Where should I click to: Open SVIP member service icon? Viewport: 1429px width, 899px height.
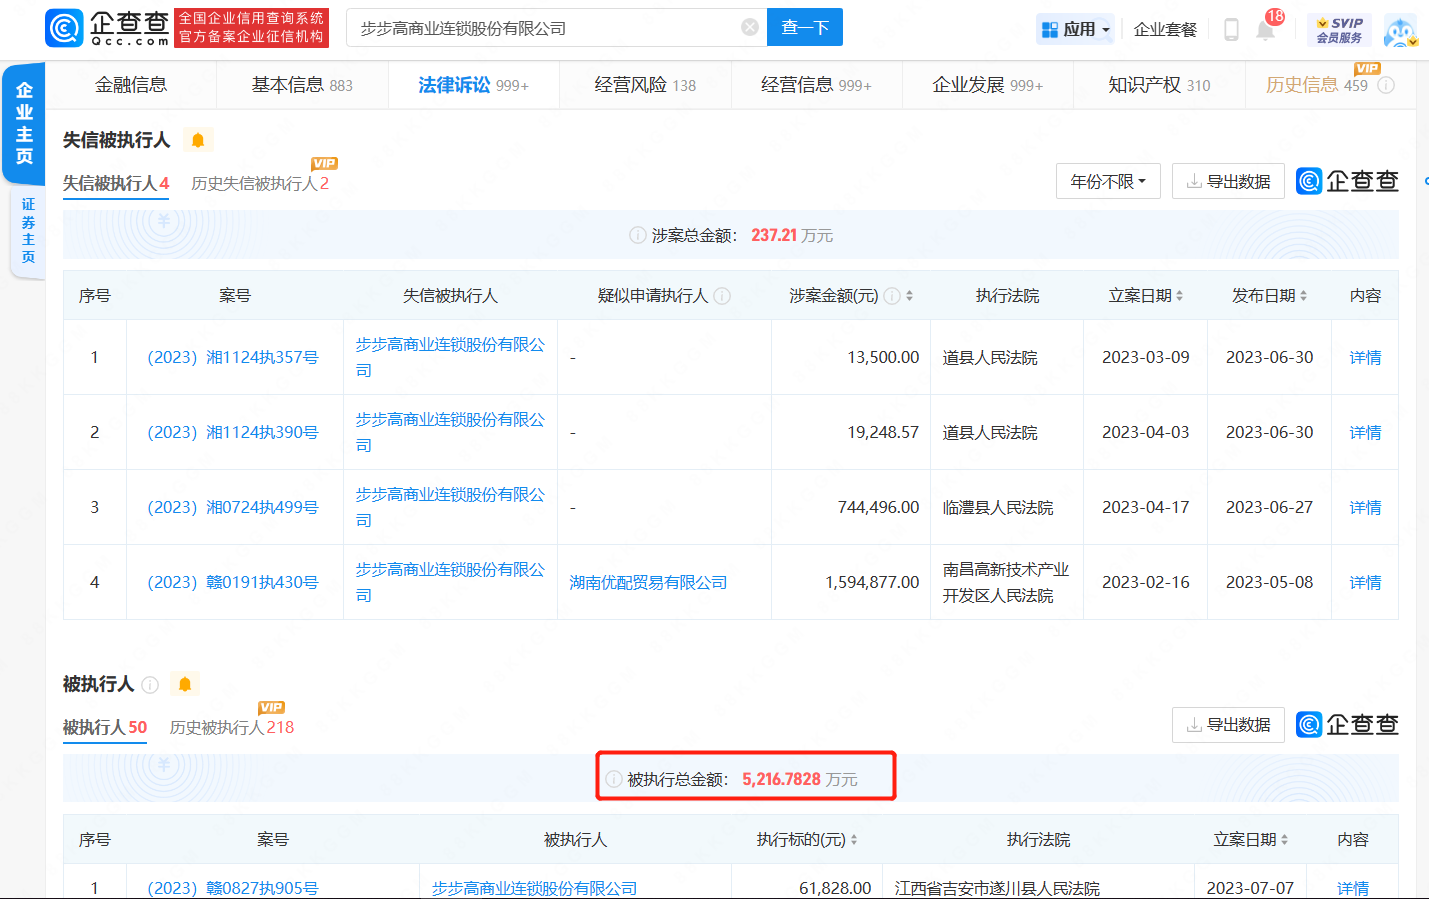pos(1340,30)
